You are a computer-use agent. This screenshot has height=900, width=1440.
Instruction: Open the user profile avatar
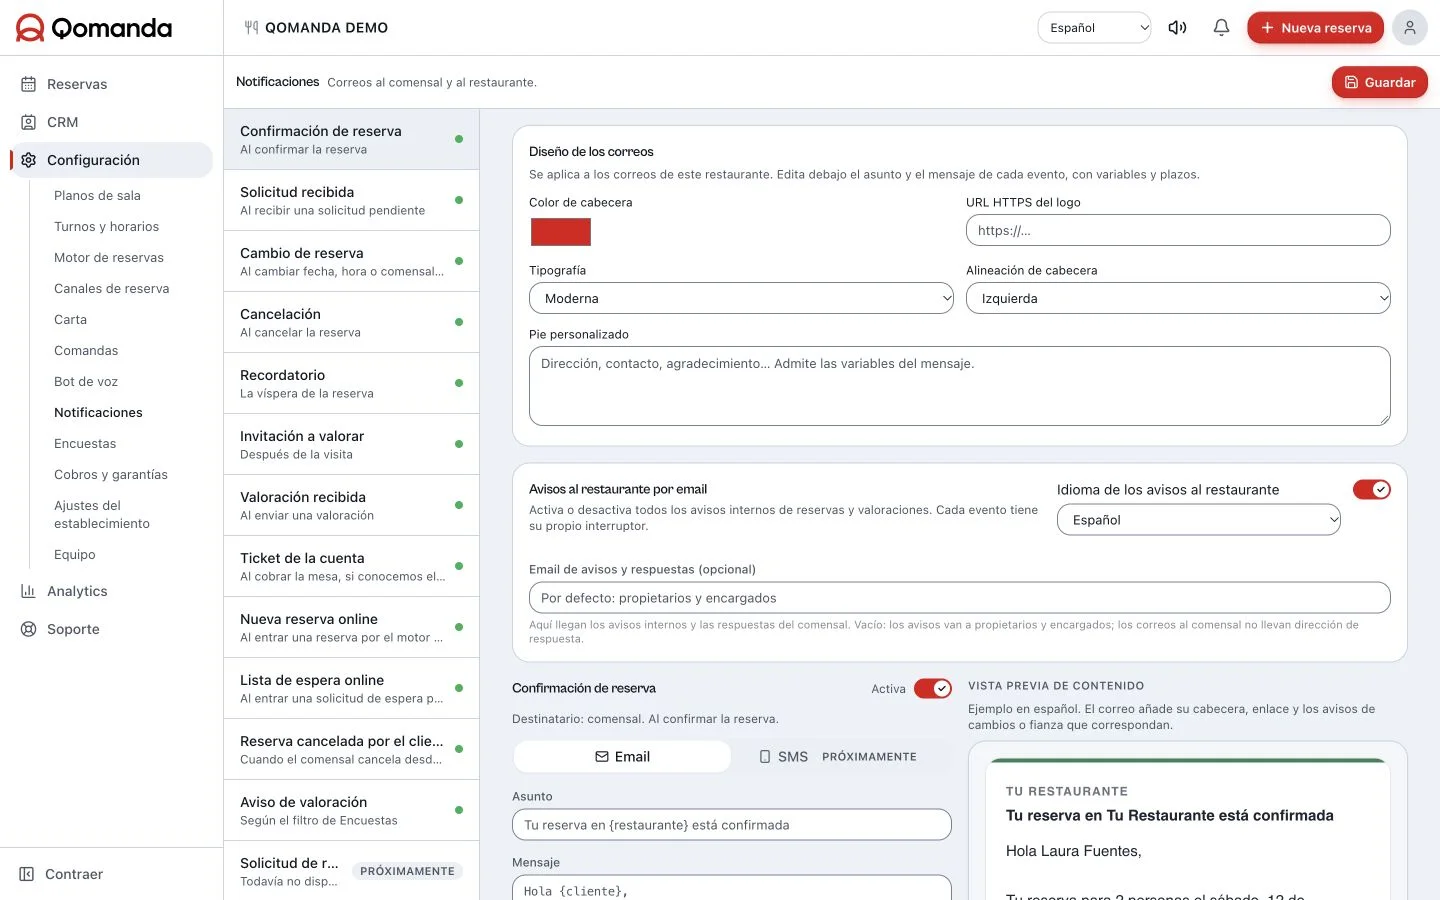click(x=1410, y=28)
